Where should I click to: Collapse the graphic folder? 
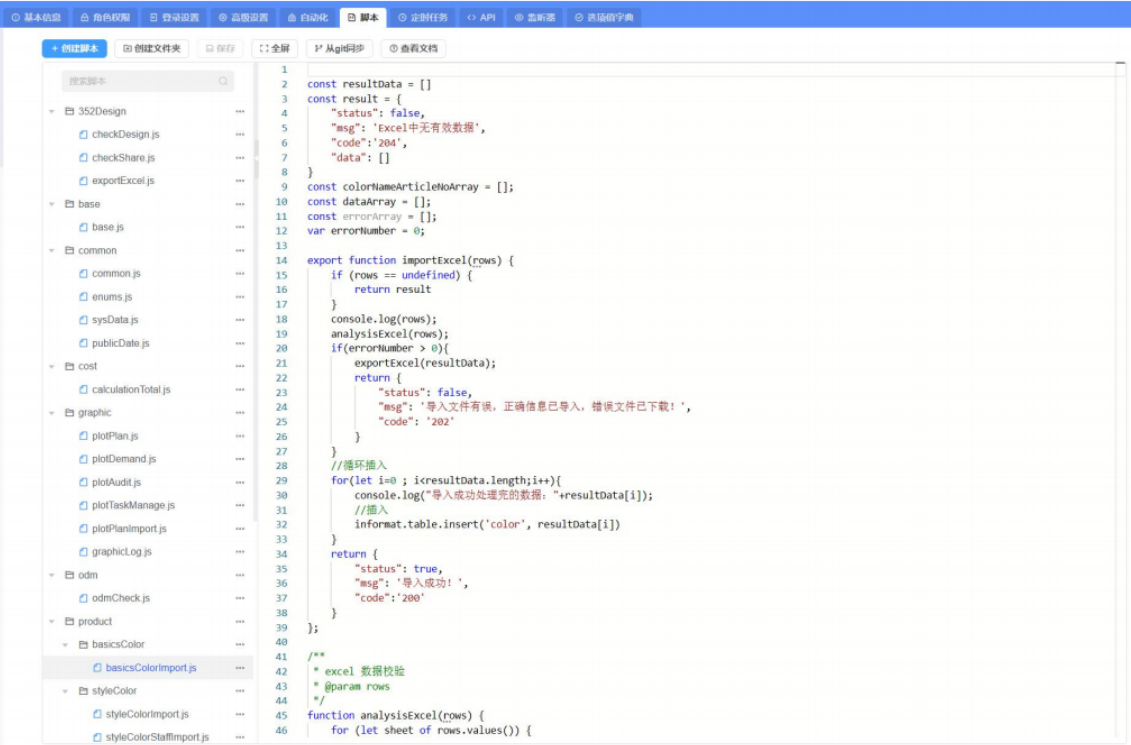[52, 413]
